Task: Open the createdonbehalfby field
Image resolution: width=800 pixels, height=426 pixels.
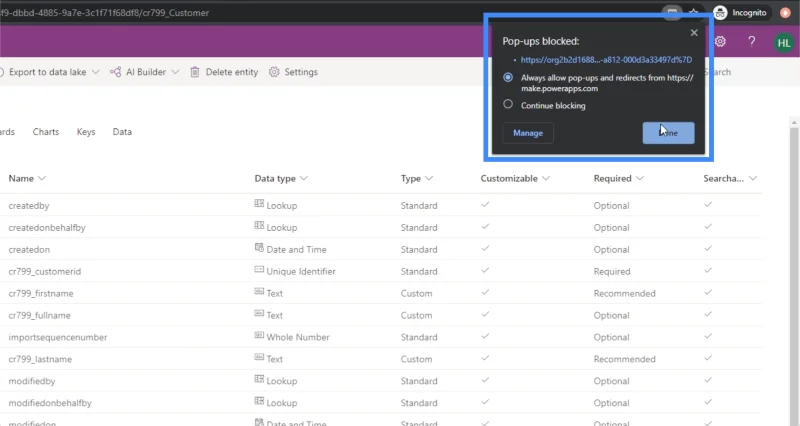Action: (x=47, y=228)
